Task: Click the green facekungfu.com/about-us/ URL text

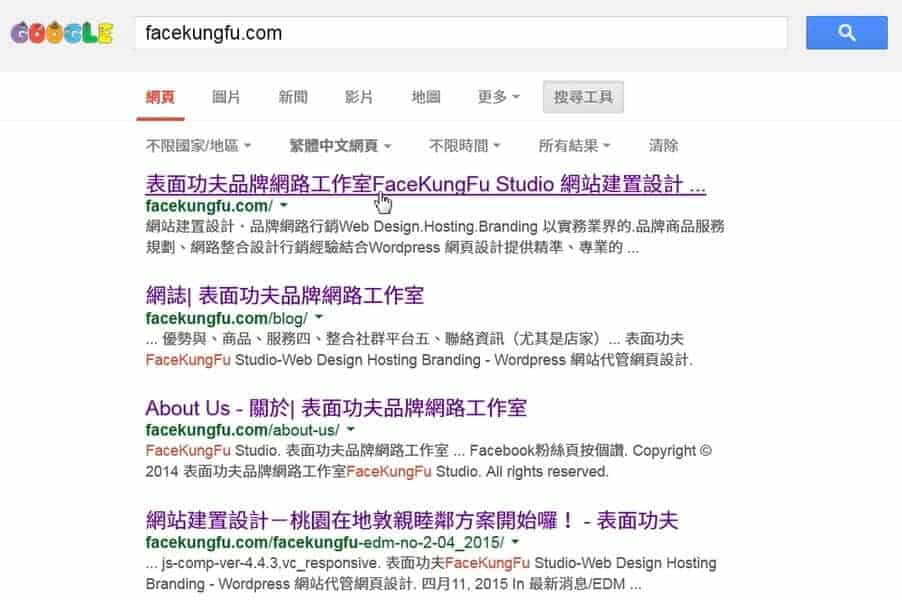Action: coord(242,430)
